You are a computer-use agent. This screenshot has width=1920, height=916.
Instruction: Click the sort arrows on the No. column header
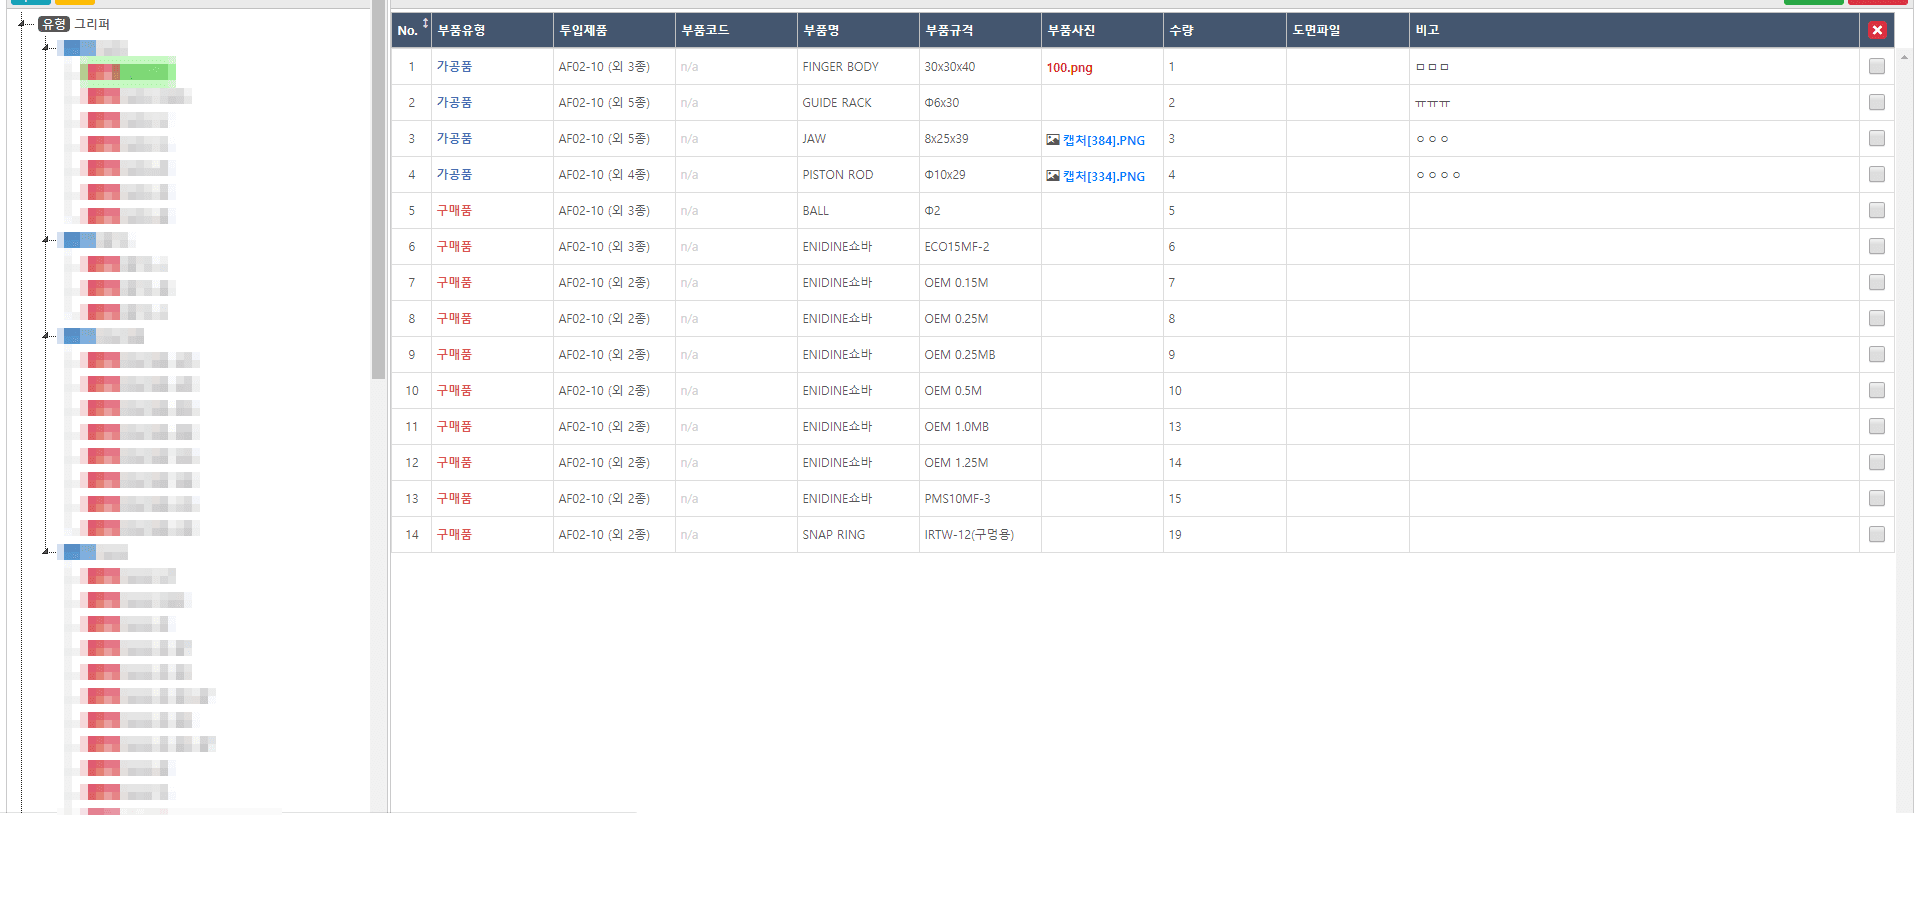[425, 24]
